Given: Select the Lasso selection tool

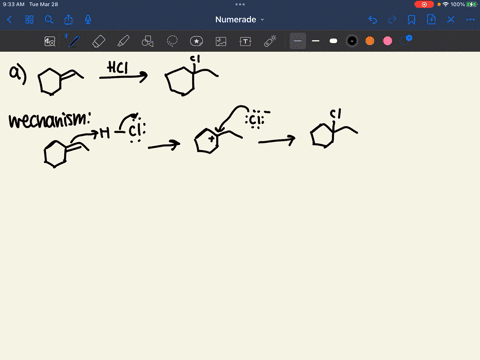Looking at the screenshot, I should (172, 41).
